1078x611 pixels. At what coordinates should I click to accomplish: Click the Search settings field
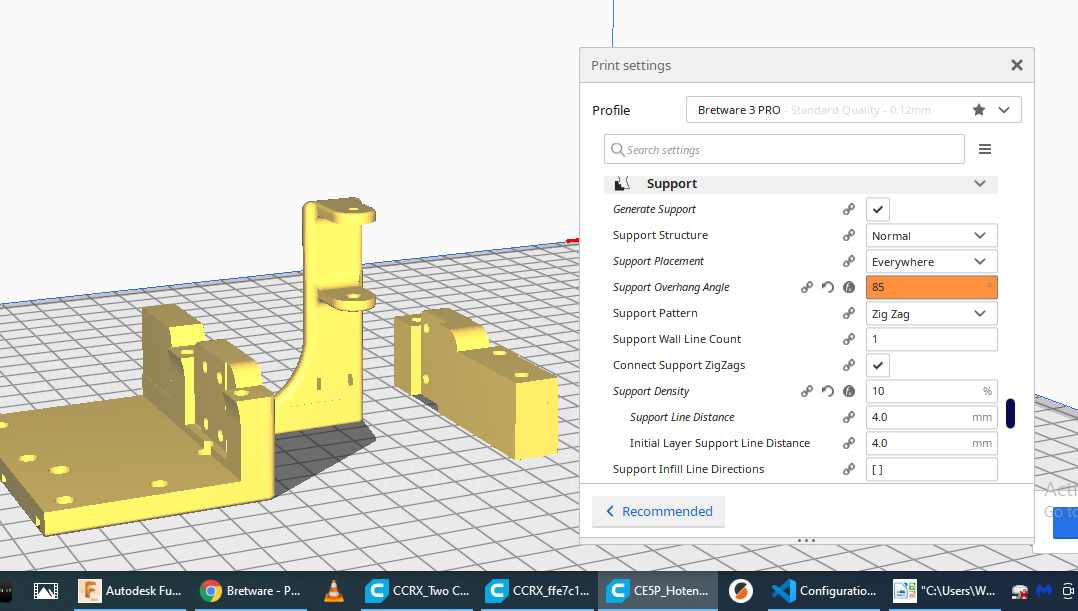click(784, 150)
